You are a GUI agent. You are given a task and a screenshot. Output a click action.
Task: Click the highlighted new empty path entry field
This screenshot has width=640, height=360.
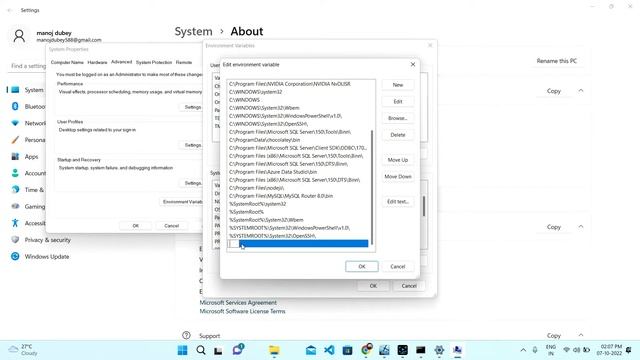click(x=298, y=244)
